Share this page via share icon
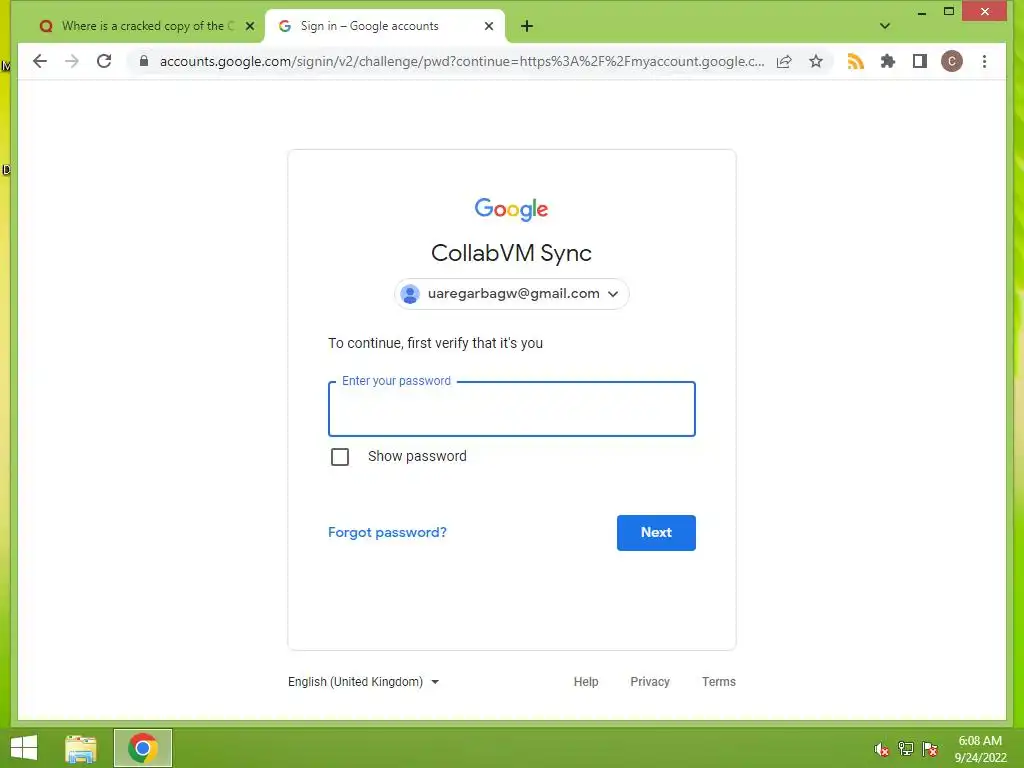The height and width of the screenshot is (768, 1024). 784,61
